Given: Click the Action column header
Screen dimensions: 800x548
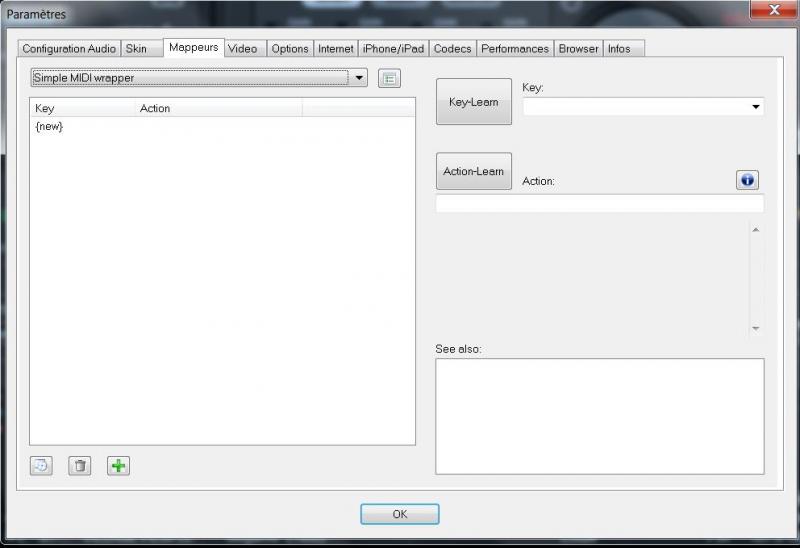Looking at the screenshot, I should (219, 108).
